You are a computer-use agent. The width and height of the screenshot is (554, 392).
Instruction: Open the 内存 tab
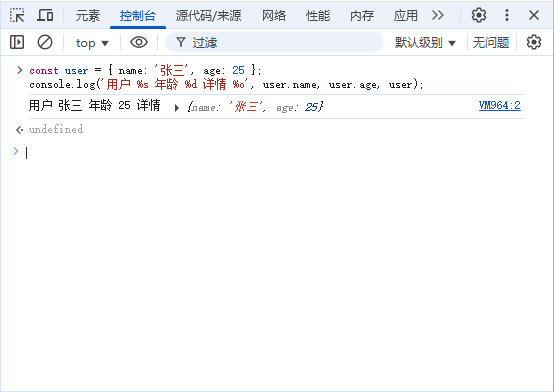(362, 16)
